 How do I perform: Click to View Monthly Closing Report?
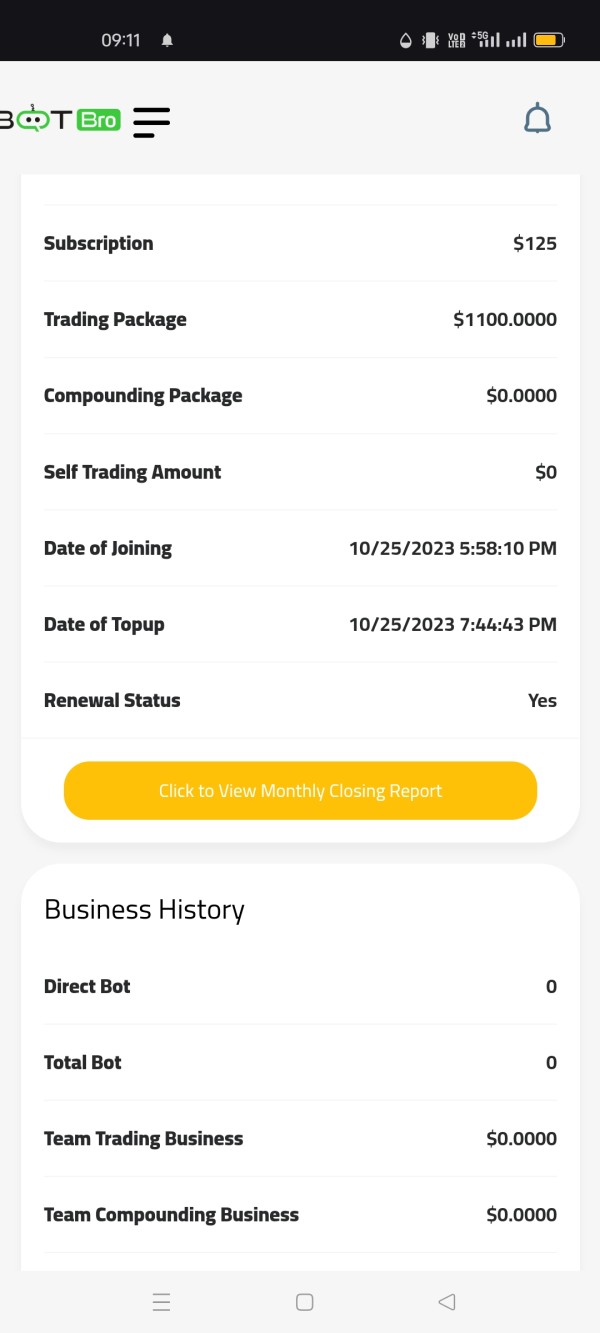300,791
